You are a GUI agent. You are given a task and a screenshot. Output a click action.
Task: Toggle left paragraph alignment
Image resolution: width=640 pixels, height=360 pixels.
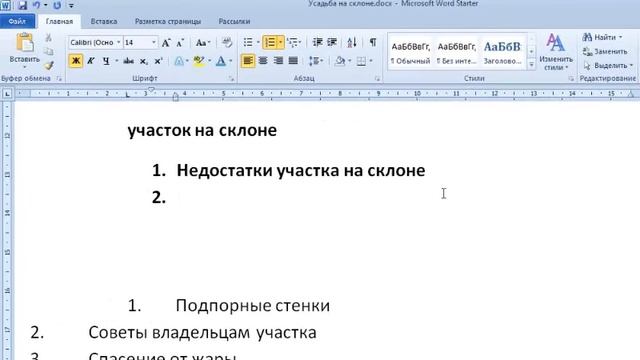248,61
